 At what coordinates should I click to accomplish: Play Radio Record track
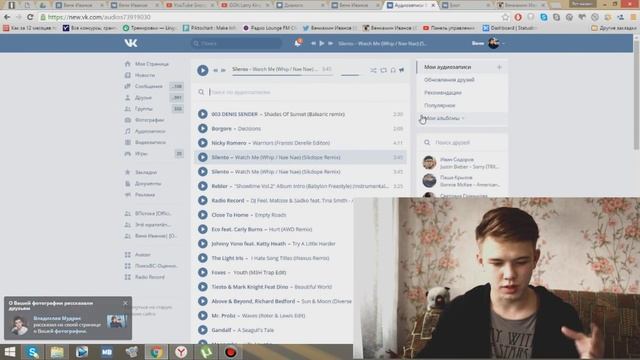coord(202,200)
